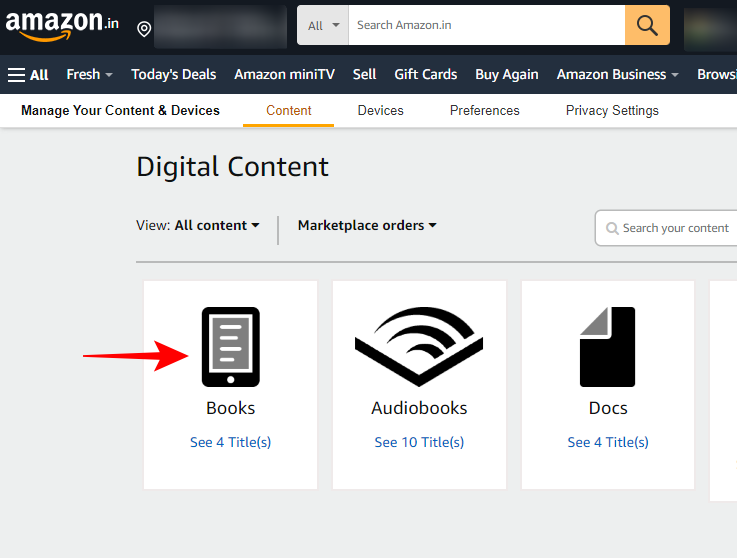Switch to the Preferences tab
Viewport: 737px width, 558px height.
pyautogui.click(x=484, y=110)
